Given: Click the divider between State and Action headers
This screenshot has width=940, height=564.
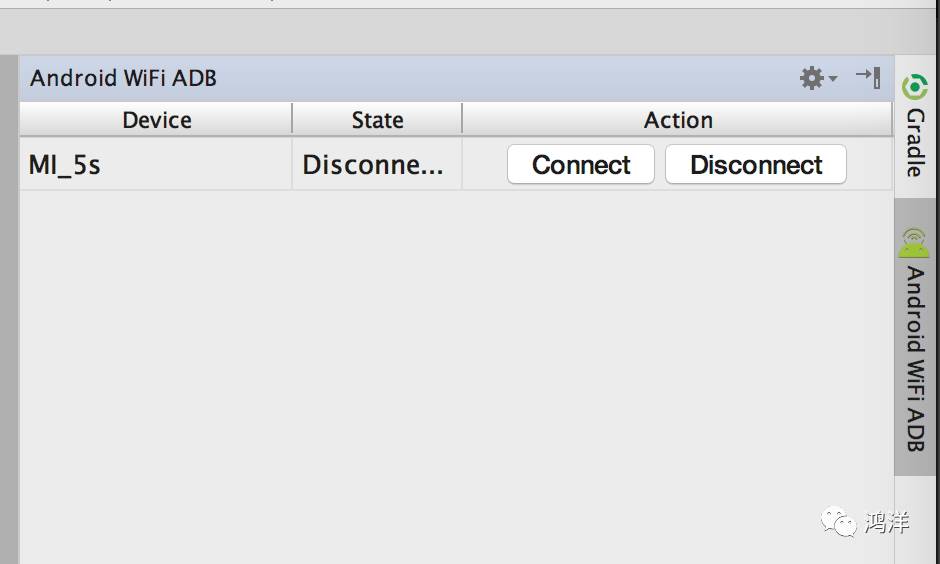Looking at the screenshot, I should tap(462, 119).
